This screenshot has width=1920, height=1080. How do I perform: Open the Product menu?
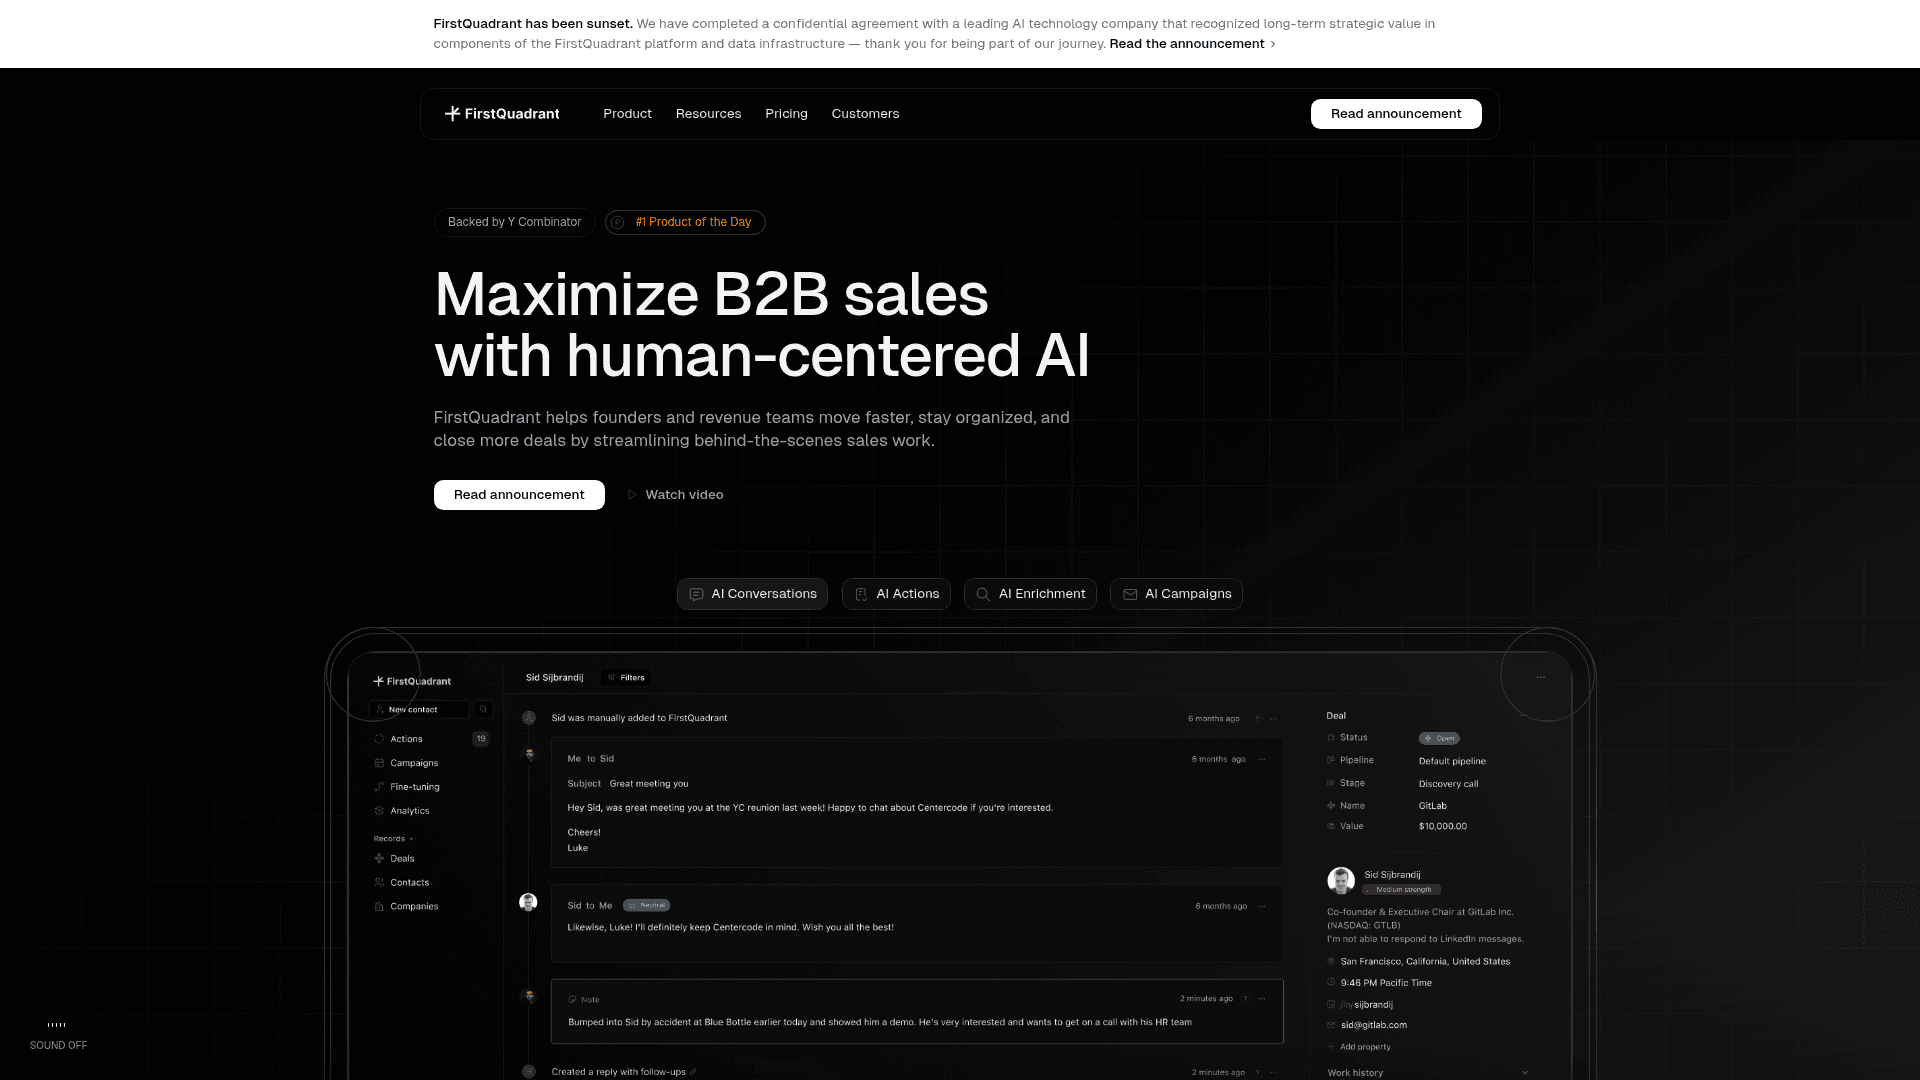(627, 114)
